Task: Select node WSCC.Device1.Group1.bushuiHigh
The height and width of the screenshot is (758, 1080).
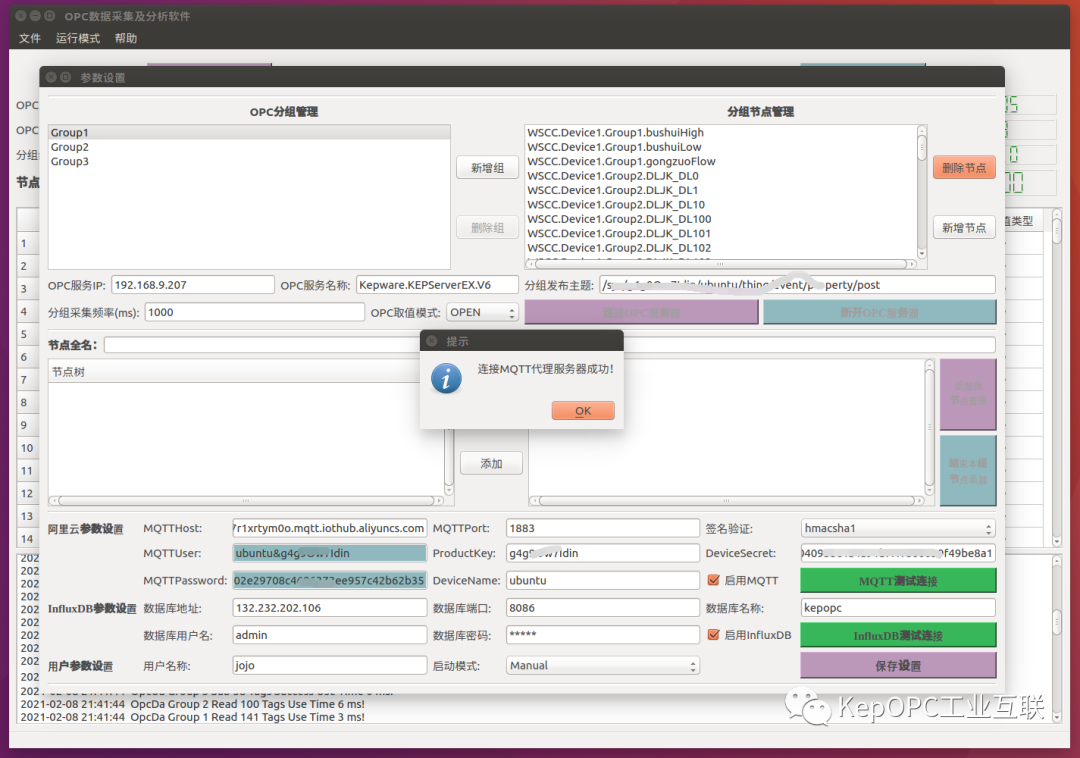Action: coord(721,132)
